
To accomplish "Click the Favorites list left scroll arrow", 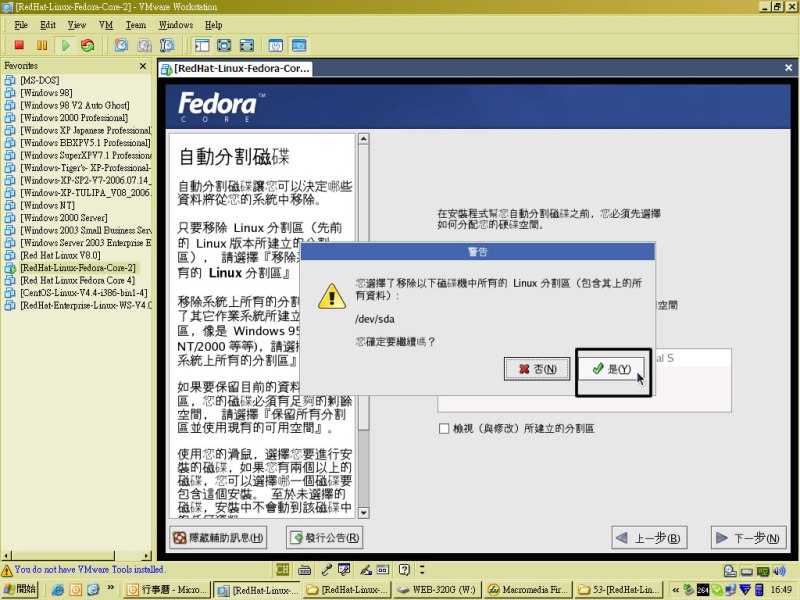I will (x=6, y=556).
